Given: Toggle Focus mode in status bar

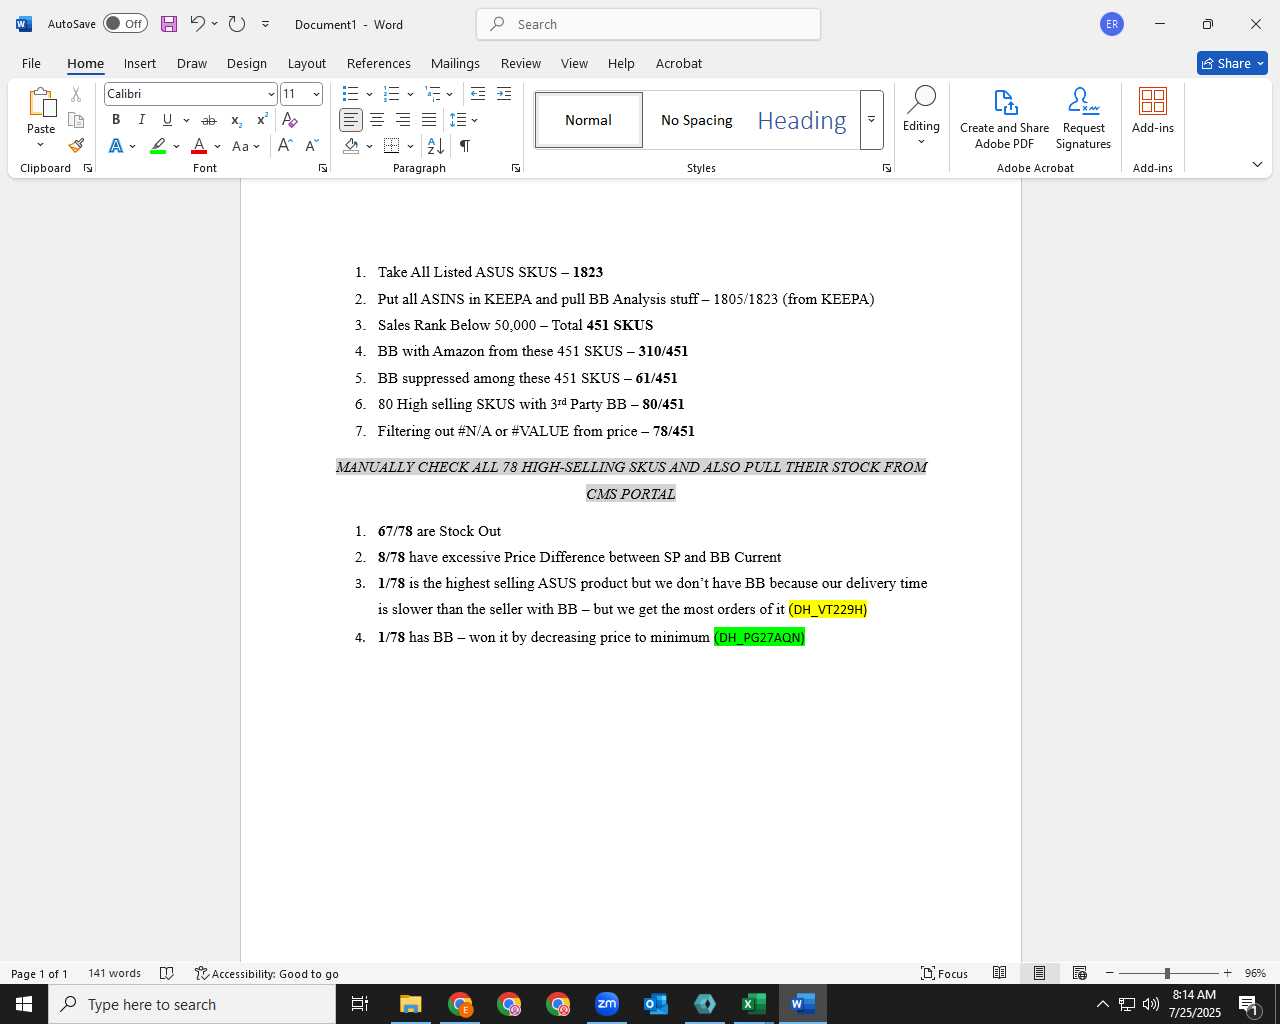Looking at the screenshot, I should click(x=945, y=973).
